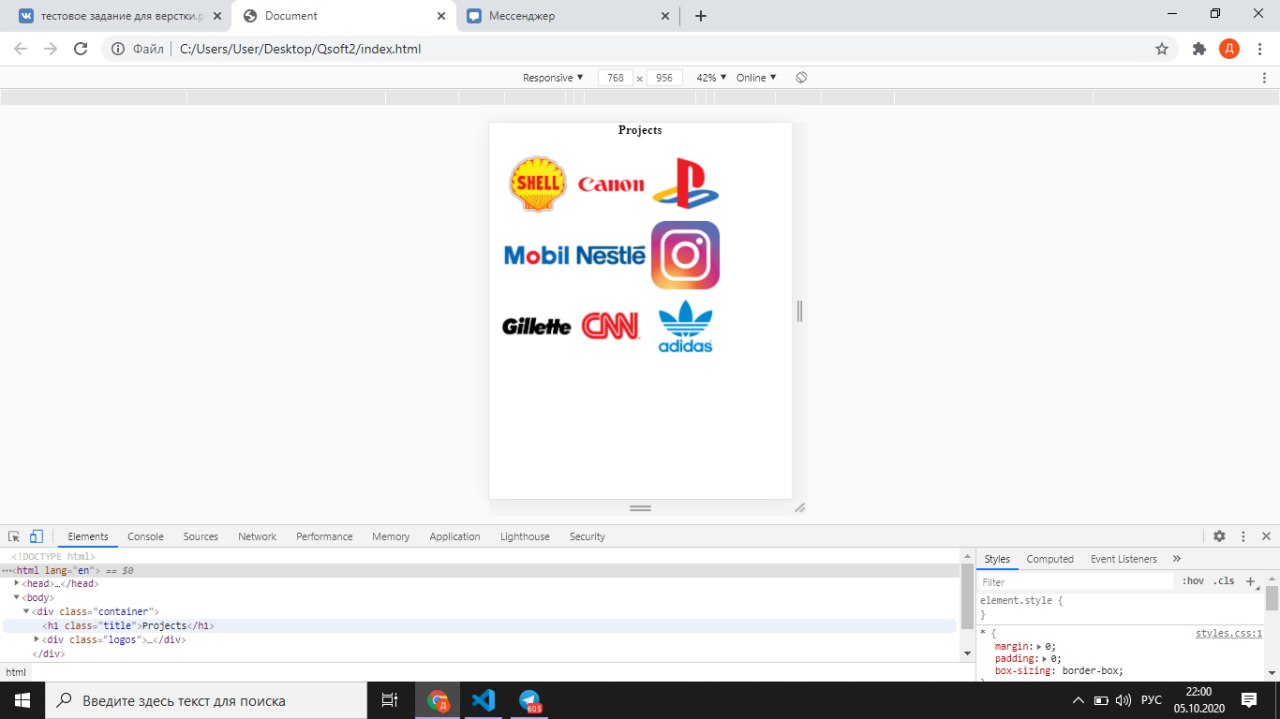
Task: Expand the div logos node
Action: pos(37,639)
